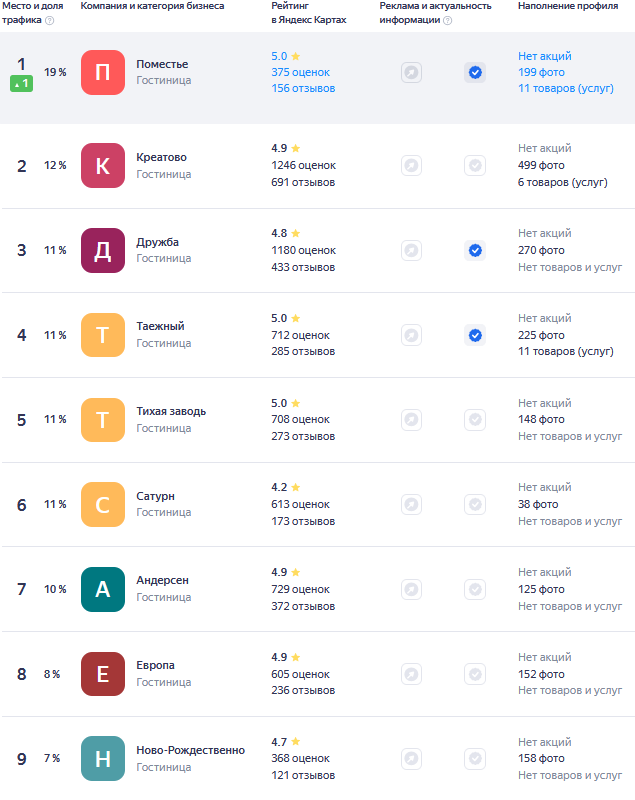
Task: Open the blue Нет акций link for Поместье
Action: tap(545, 56)
